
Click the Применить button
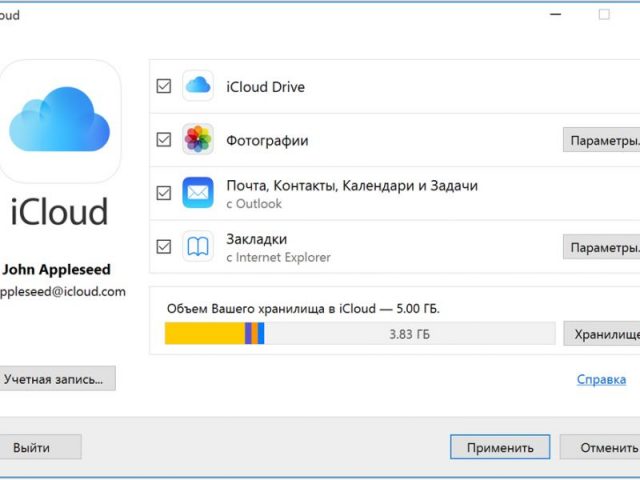[500, 447]
